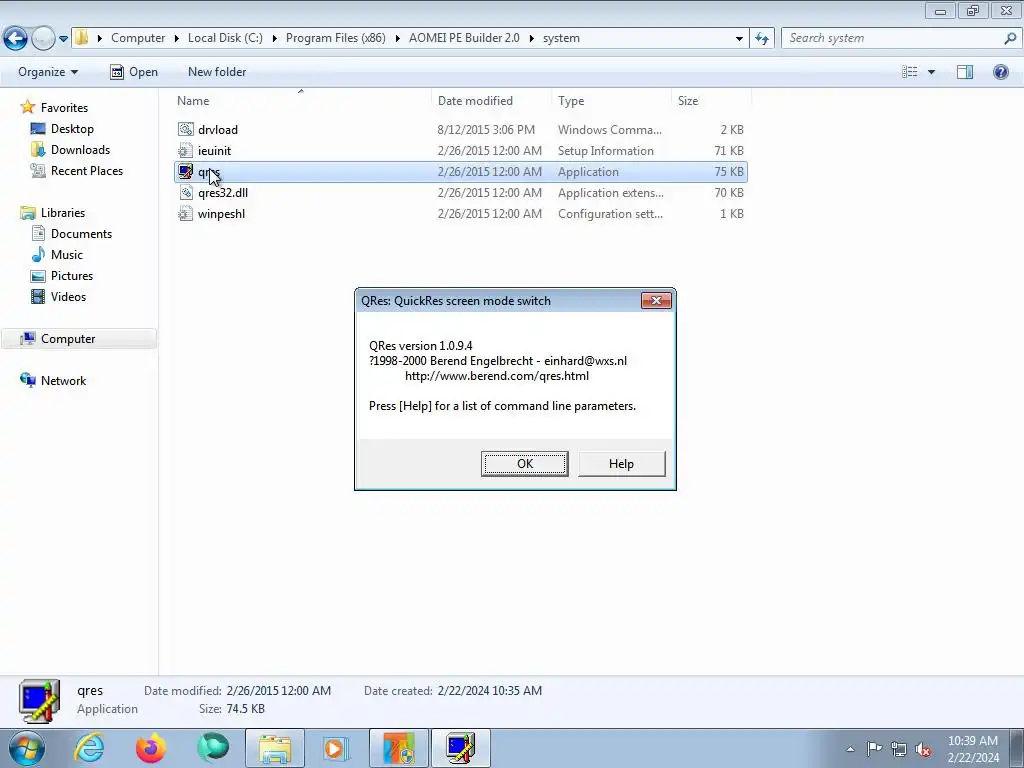Click Help in the QRes dialog
The height and width of the screenshot is (768, 1024).
tap(621, 464)
